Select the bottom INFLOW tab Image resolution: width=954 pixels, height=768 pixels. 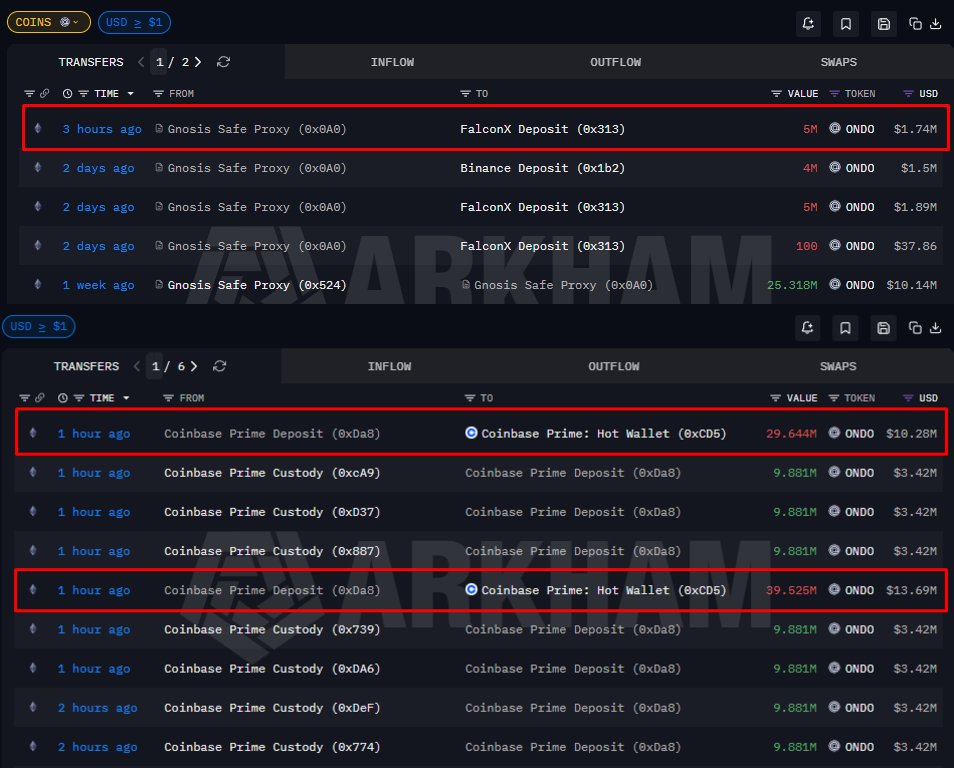(x=389, y=366)
